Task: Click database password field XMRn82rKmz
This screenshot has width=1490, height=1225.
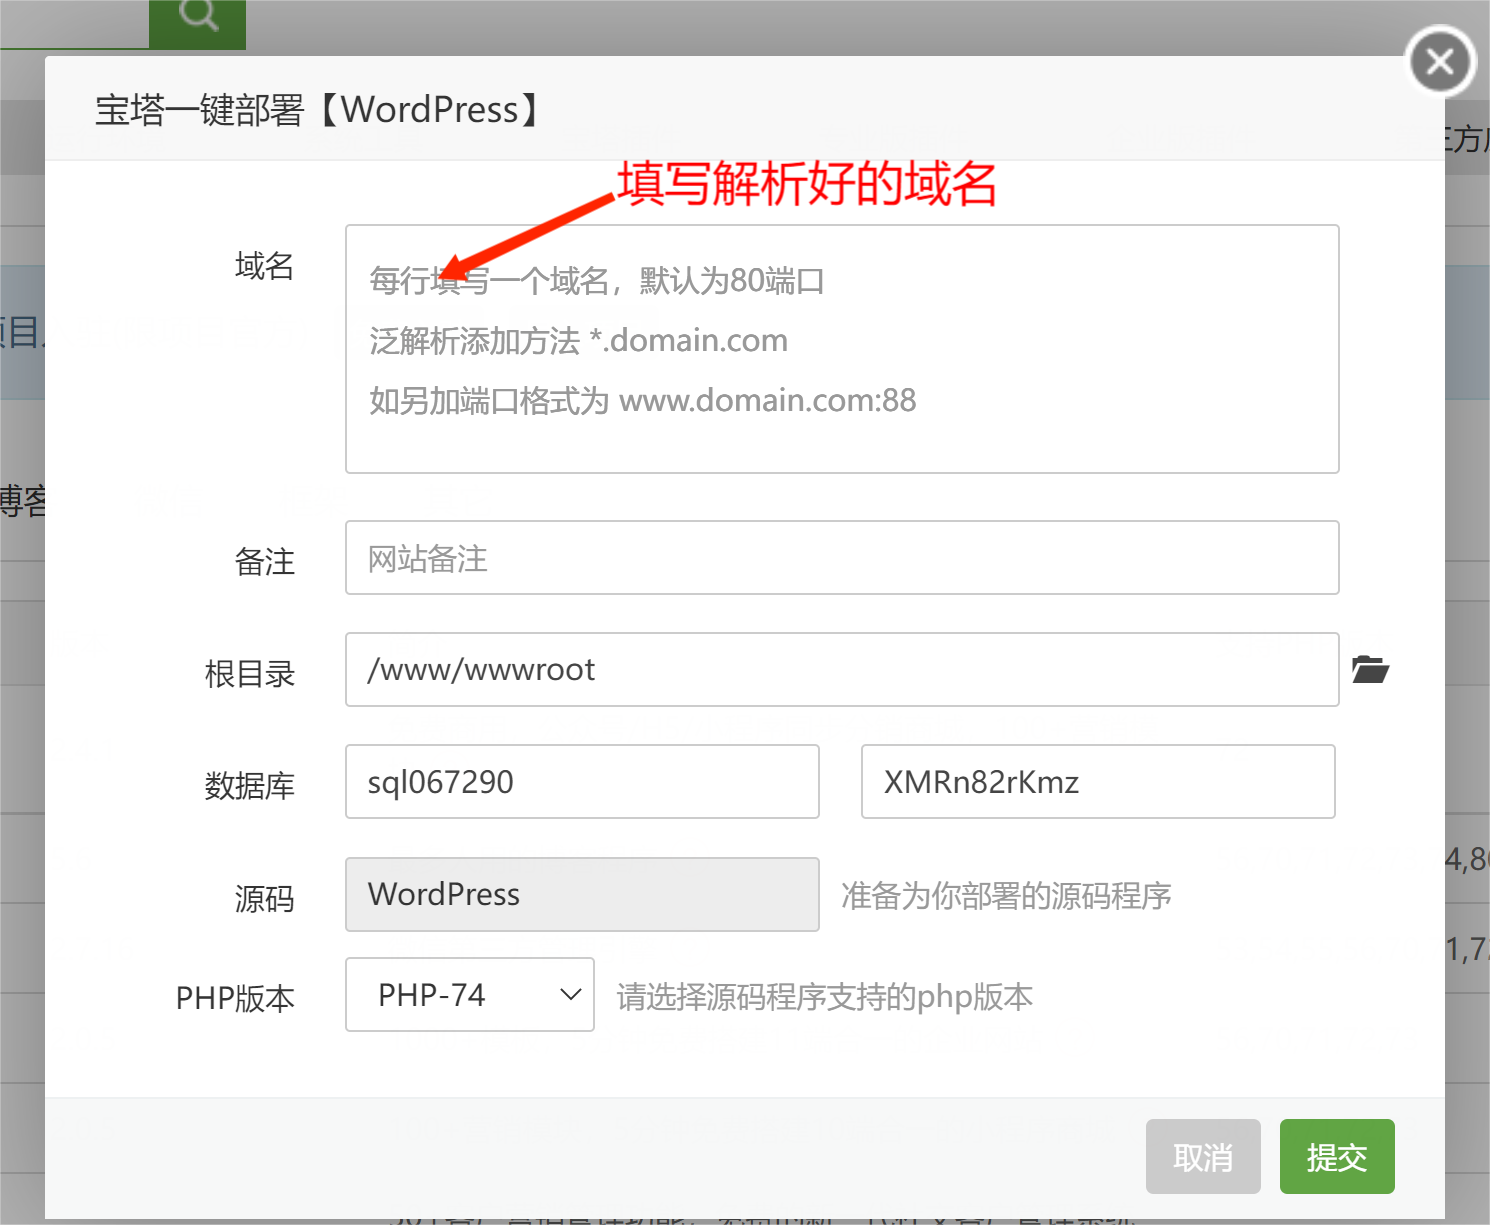Action: [1098, 782]
